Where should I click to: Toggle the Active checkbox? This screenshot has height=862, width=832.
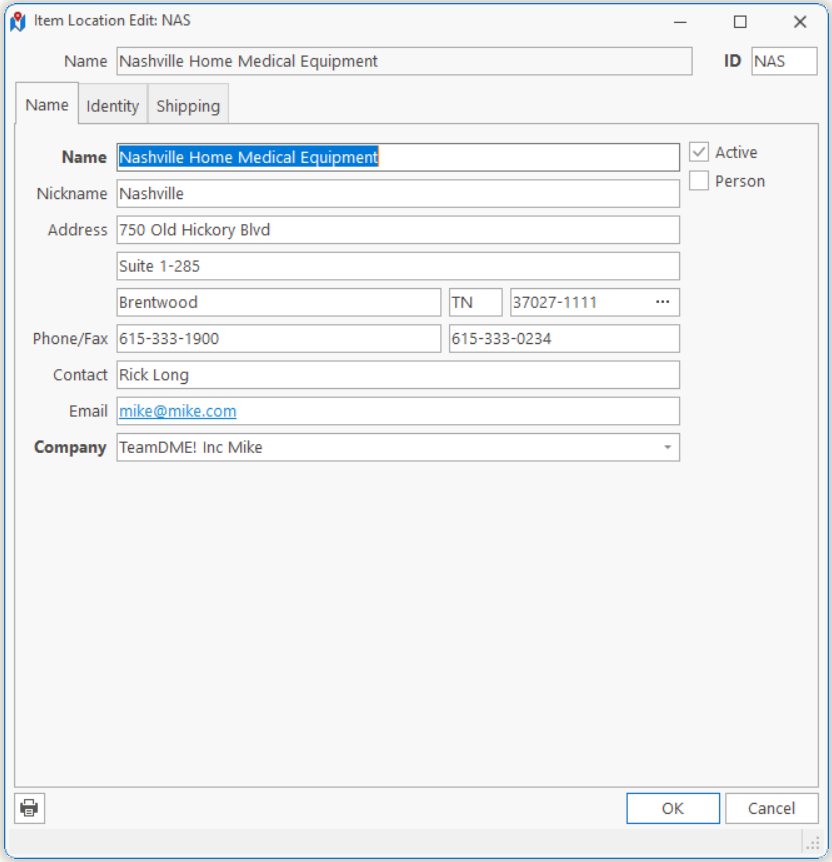pos(699,153)
